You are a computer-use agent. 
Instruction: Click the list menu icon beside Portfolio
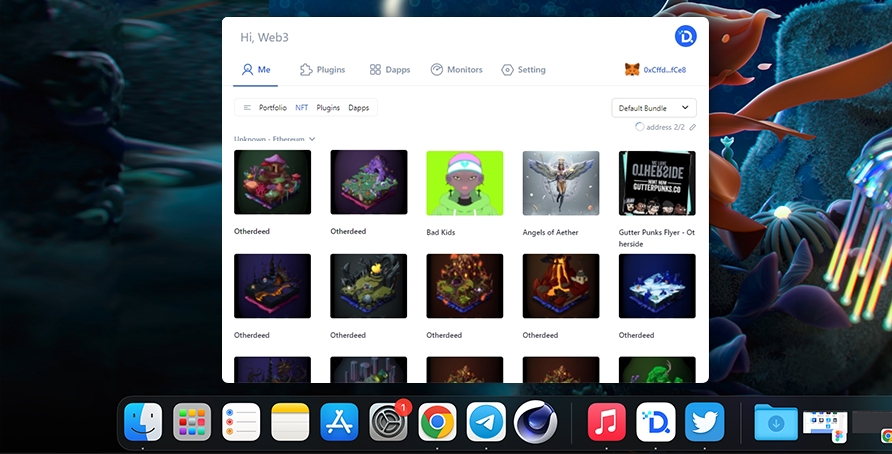(247, 108)
